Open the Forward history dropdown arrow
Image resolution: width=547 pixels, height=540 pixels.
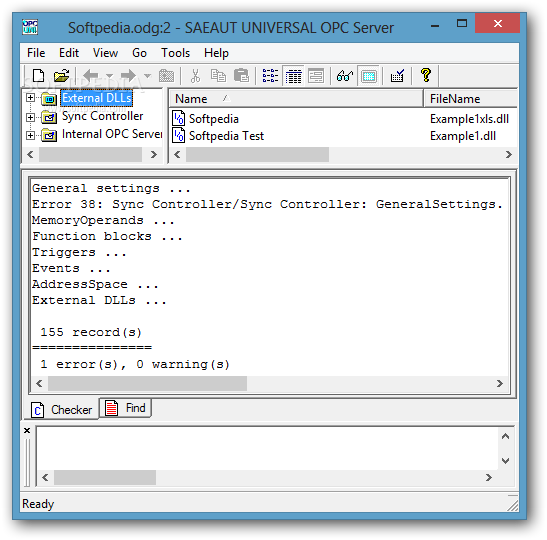pyautogui.click(x=147, y=76)
